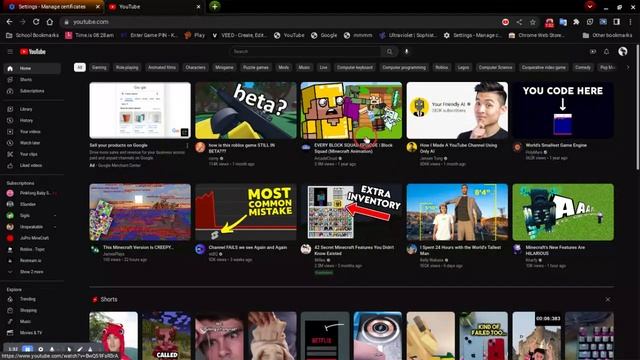Open Subscriptions in the sidebar
Screen dimensions: 640x360
coord(32,91)
